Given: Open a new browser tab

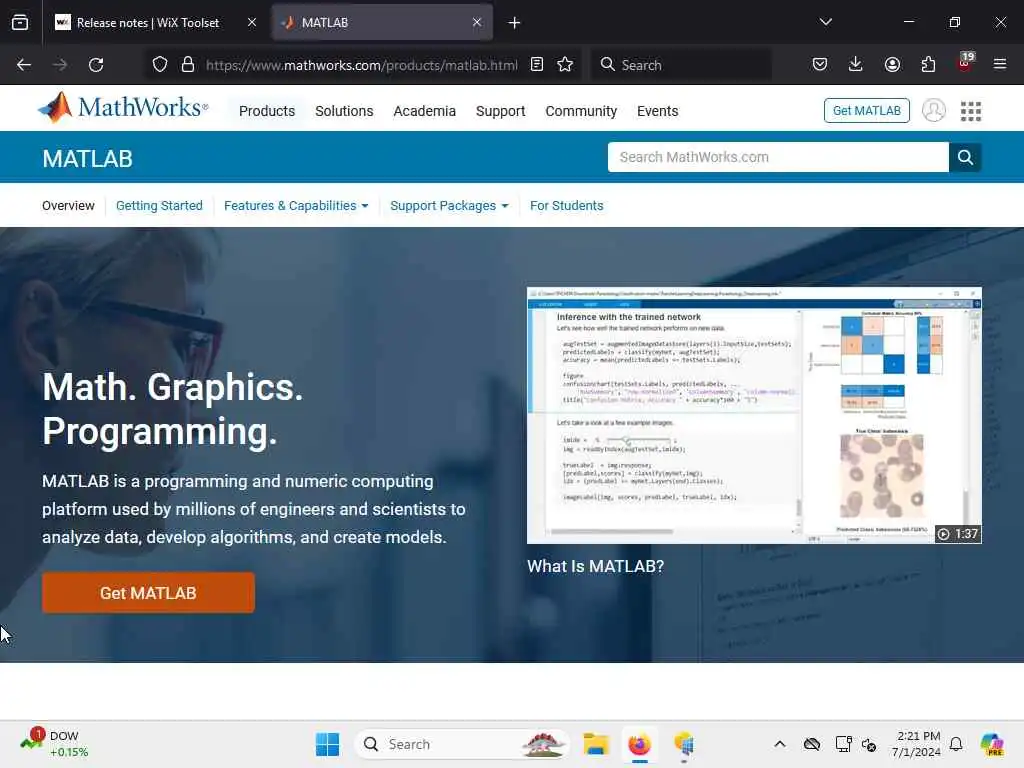Looking at the screenshot, I should click(515, 23).
